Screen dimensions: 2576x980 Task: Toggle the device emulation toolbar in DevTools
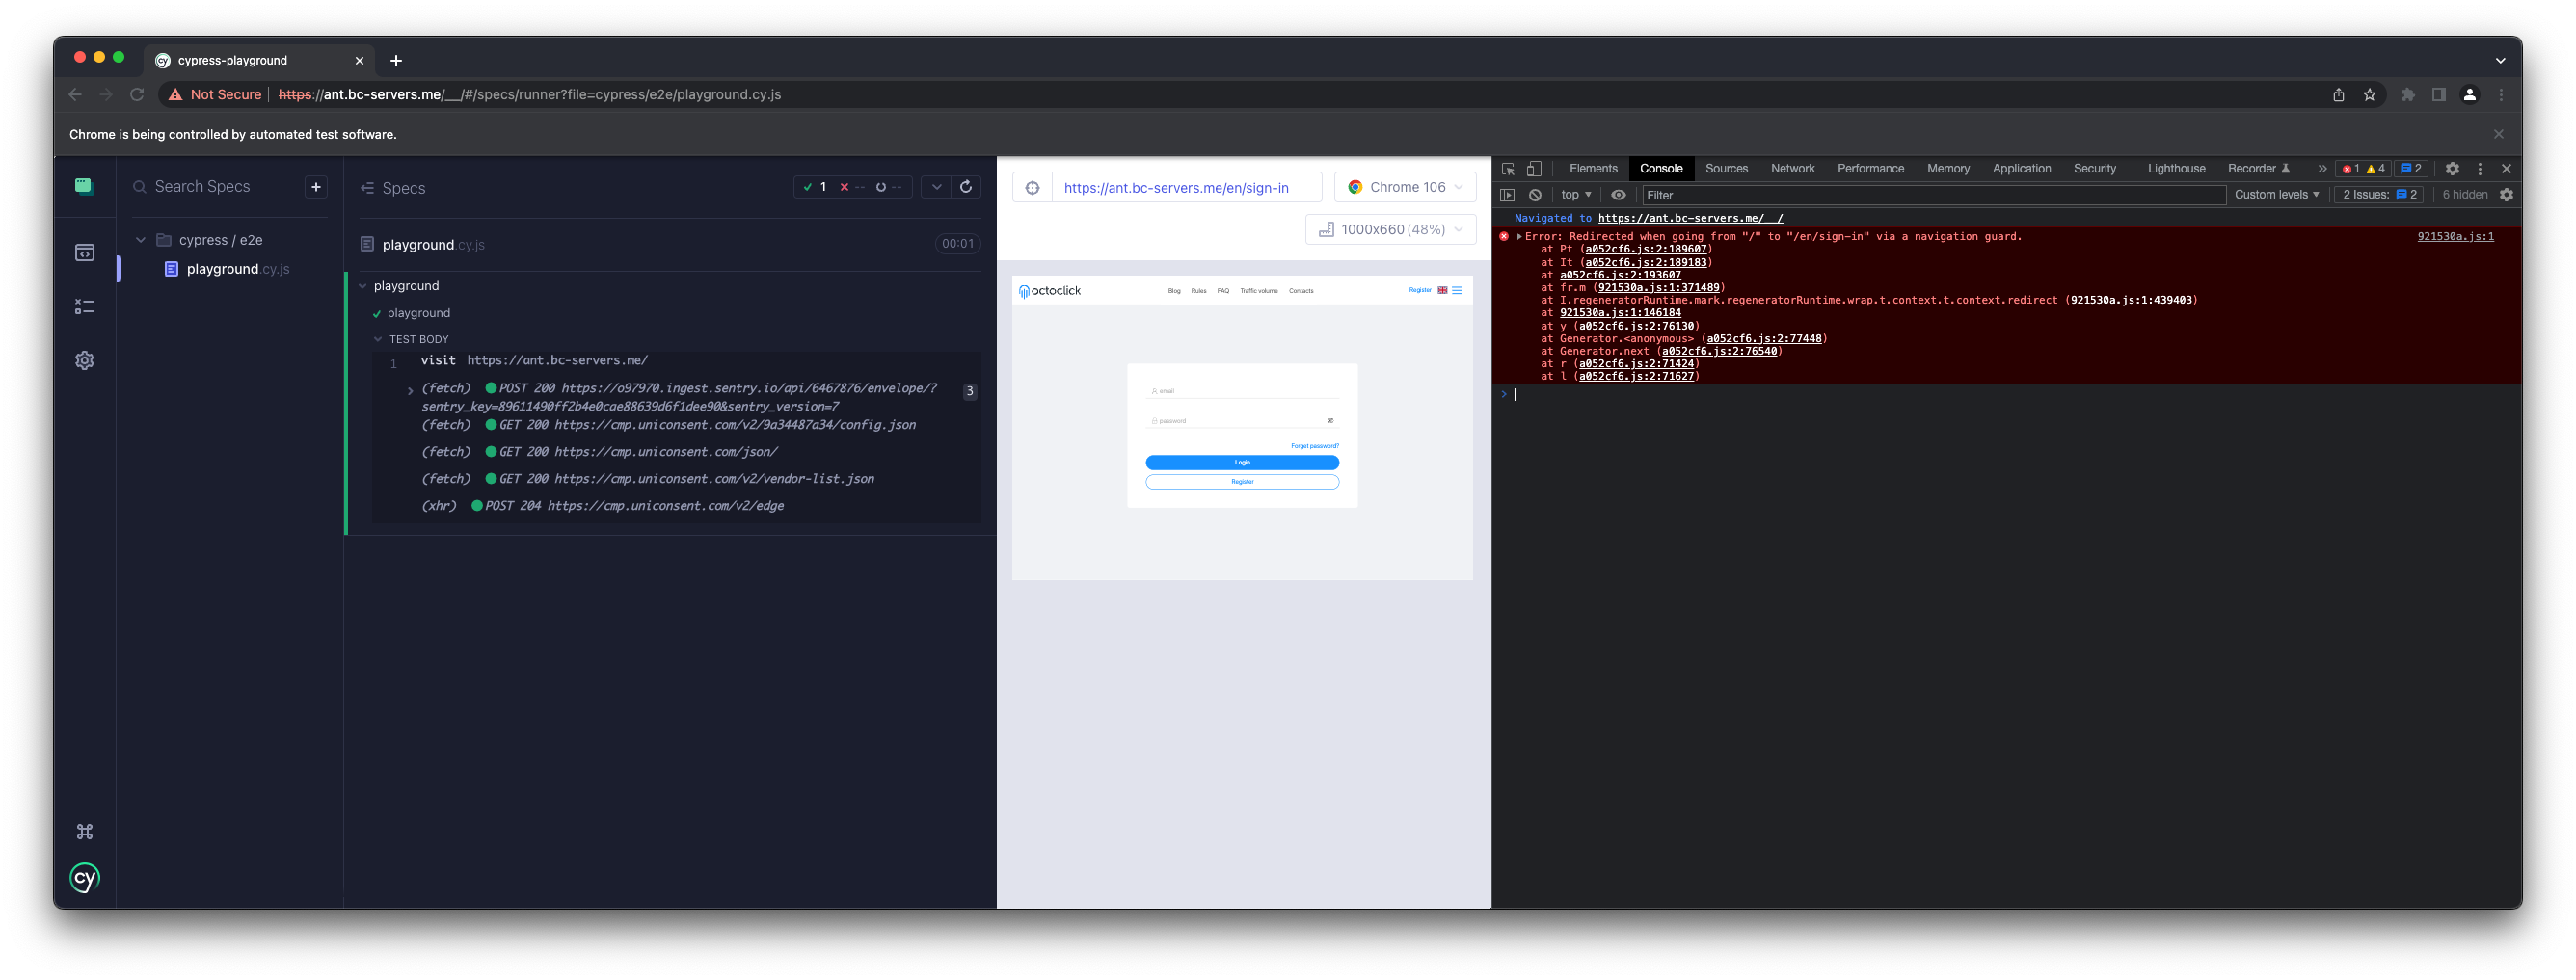[x=1535, y=169]
